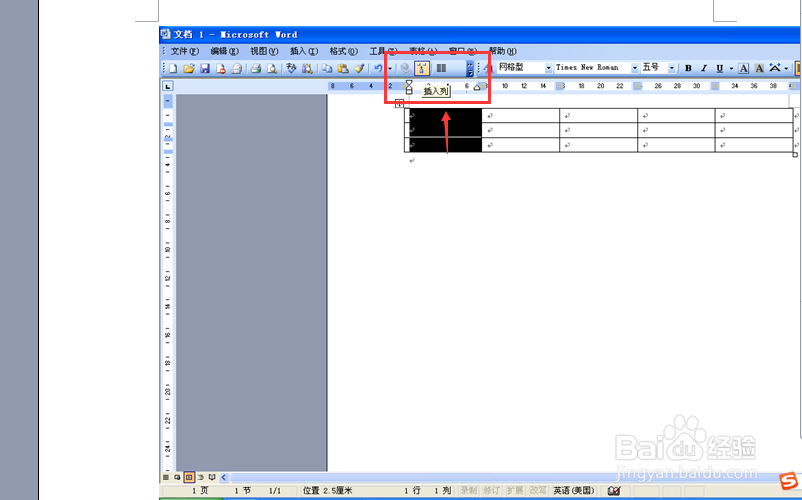Run Spelling and Grammar check icon
Image resolution: width=802 pixels, height=500 pixels.
point(291,68)
